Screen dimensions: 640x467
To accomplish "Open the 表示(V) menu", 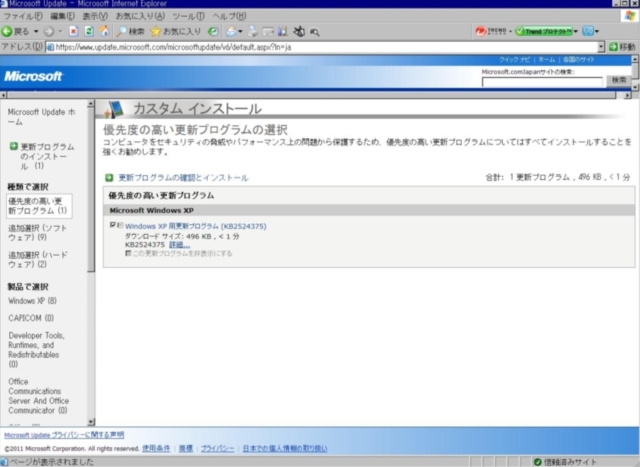I will (x=95, y=16).
